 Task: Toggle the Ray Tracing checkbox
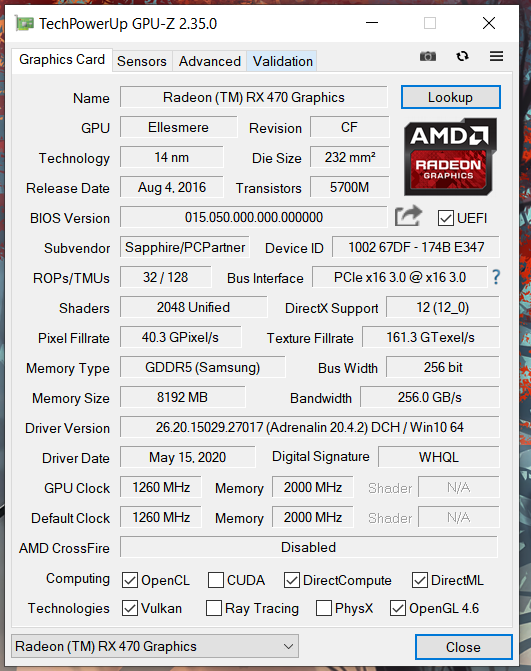point(214,608)
